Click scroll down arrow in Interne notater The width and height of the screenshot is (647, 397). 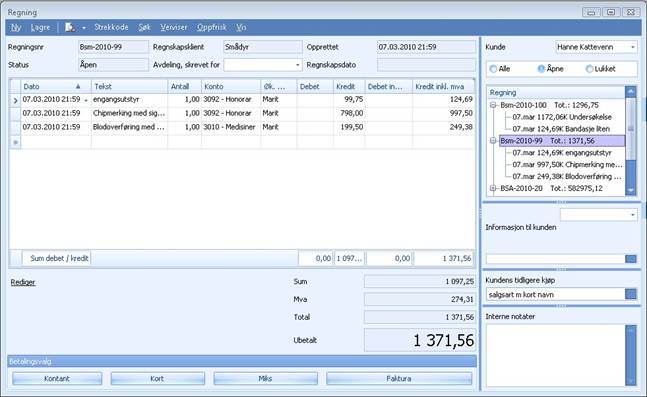pos(630,380)
